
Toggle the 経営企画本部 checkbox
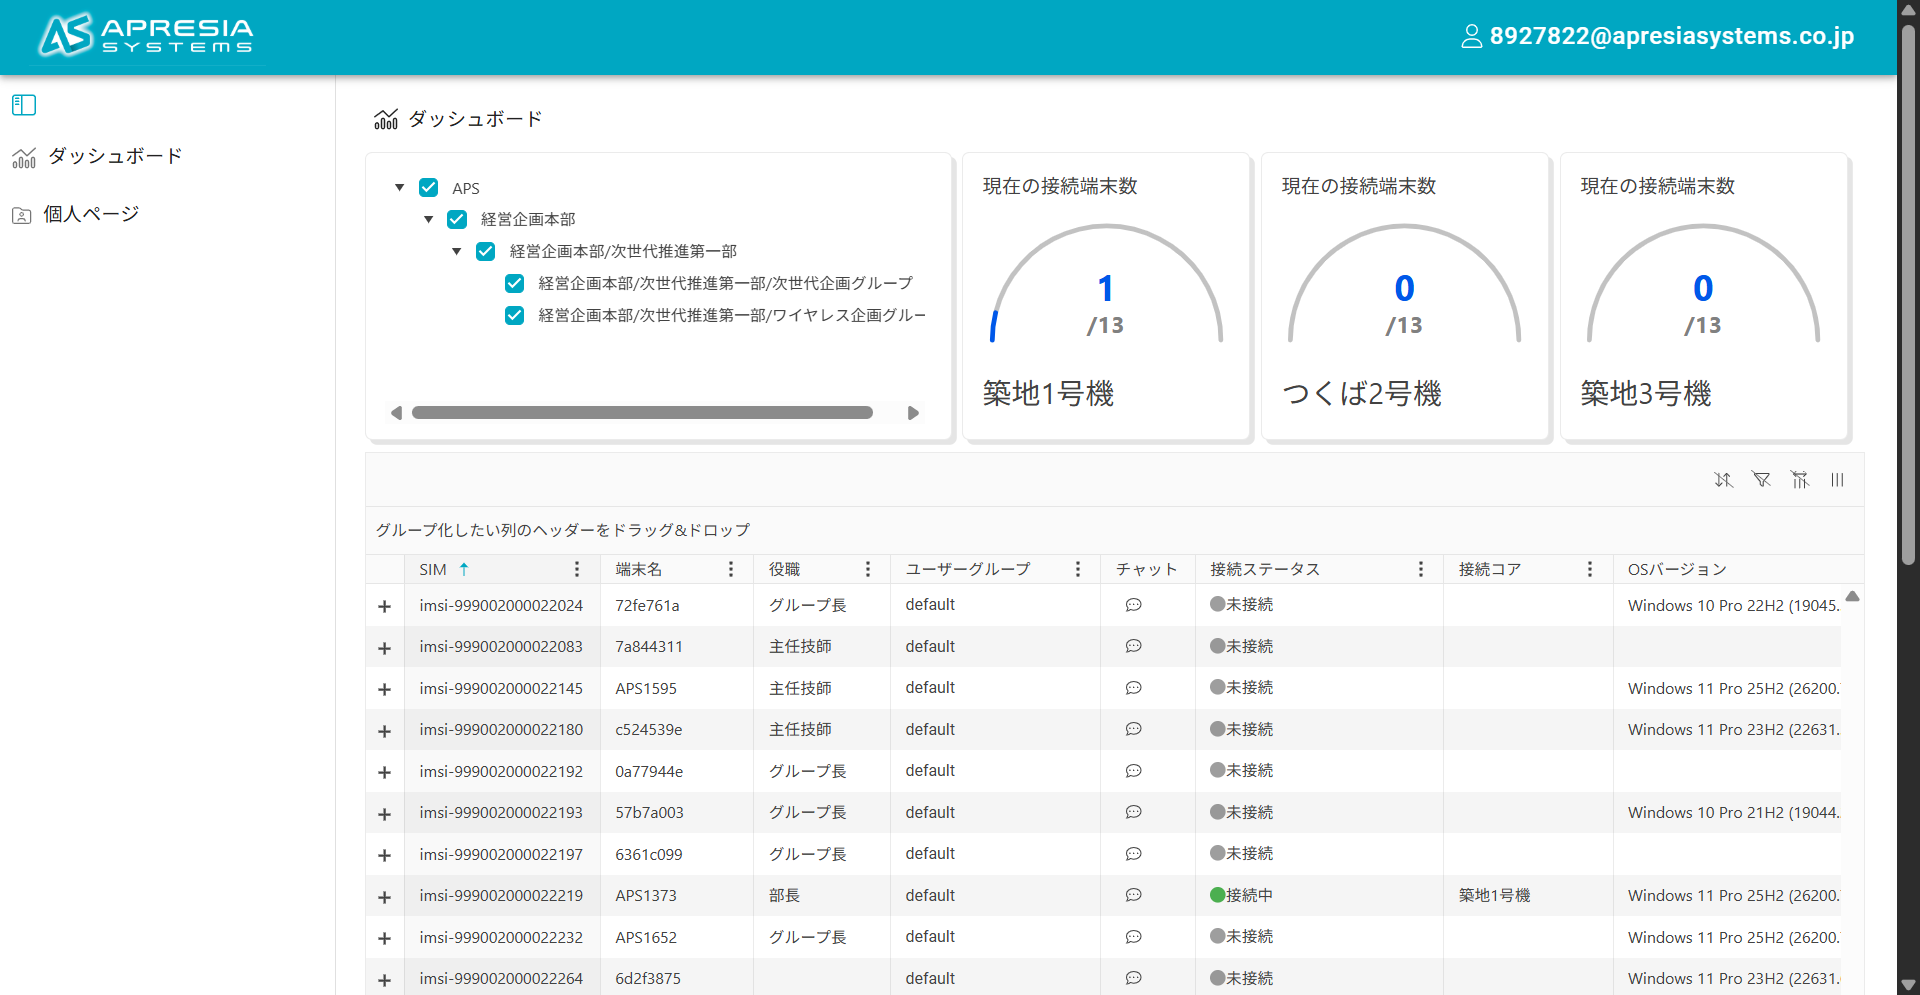click(x=457, y=219)
